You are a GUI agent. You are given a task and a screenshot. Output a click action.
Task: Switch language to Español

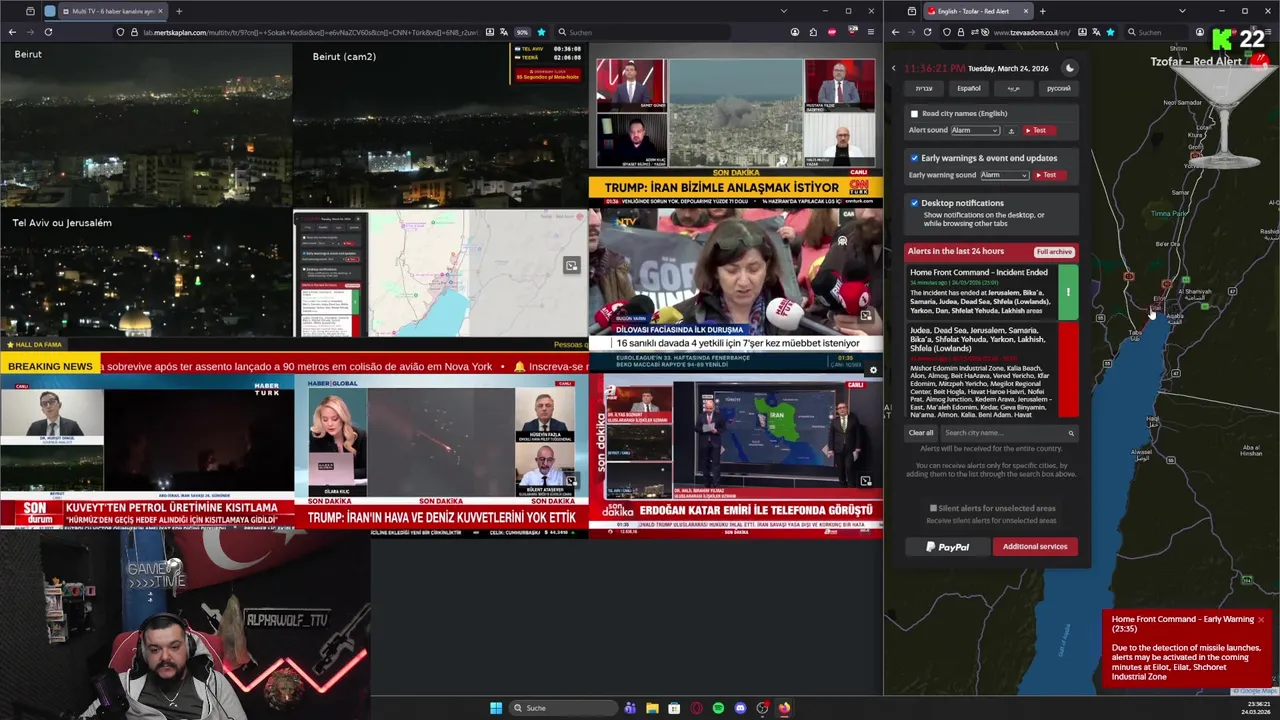tap(969, 88)
